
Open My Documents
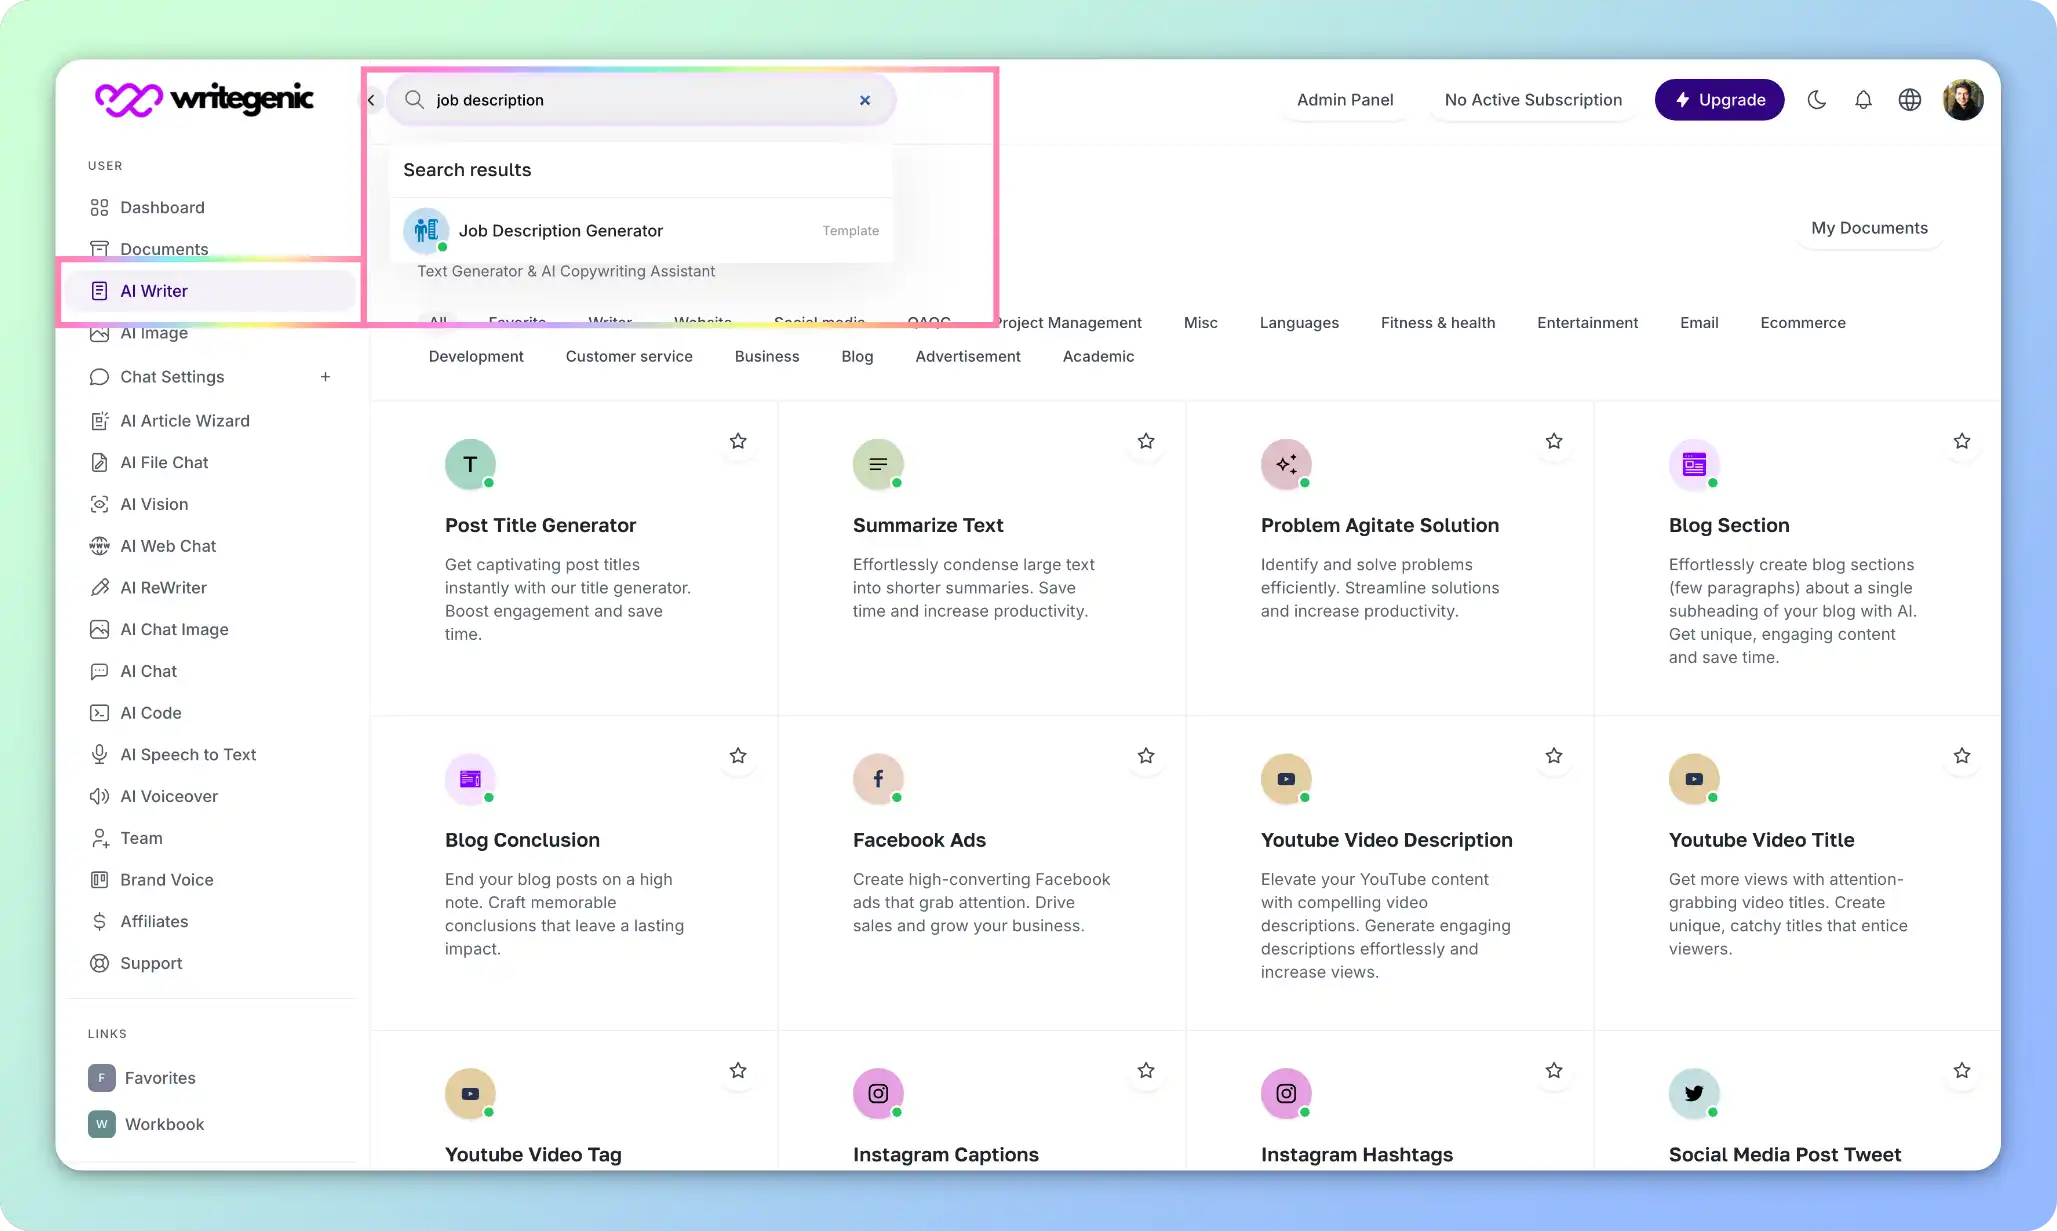pos(1869,228)
